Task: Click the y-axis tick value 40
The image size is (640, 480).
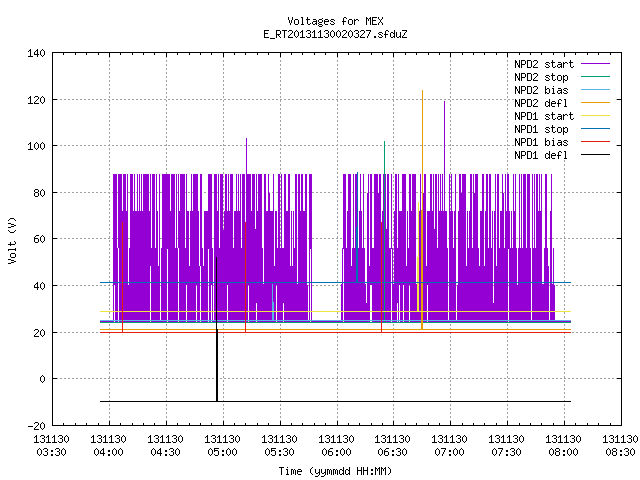Action: (39, 286)
